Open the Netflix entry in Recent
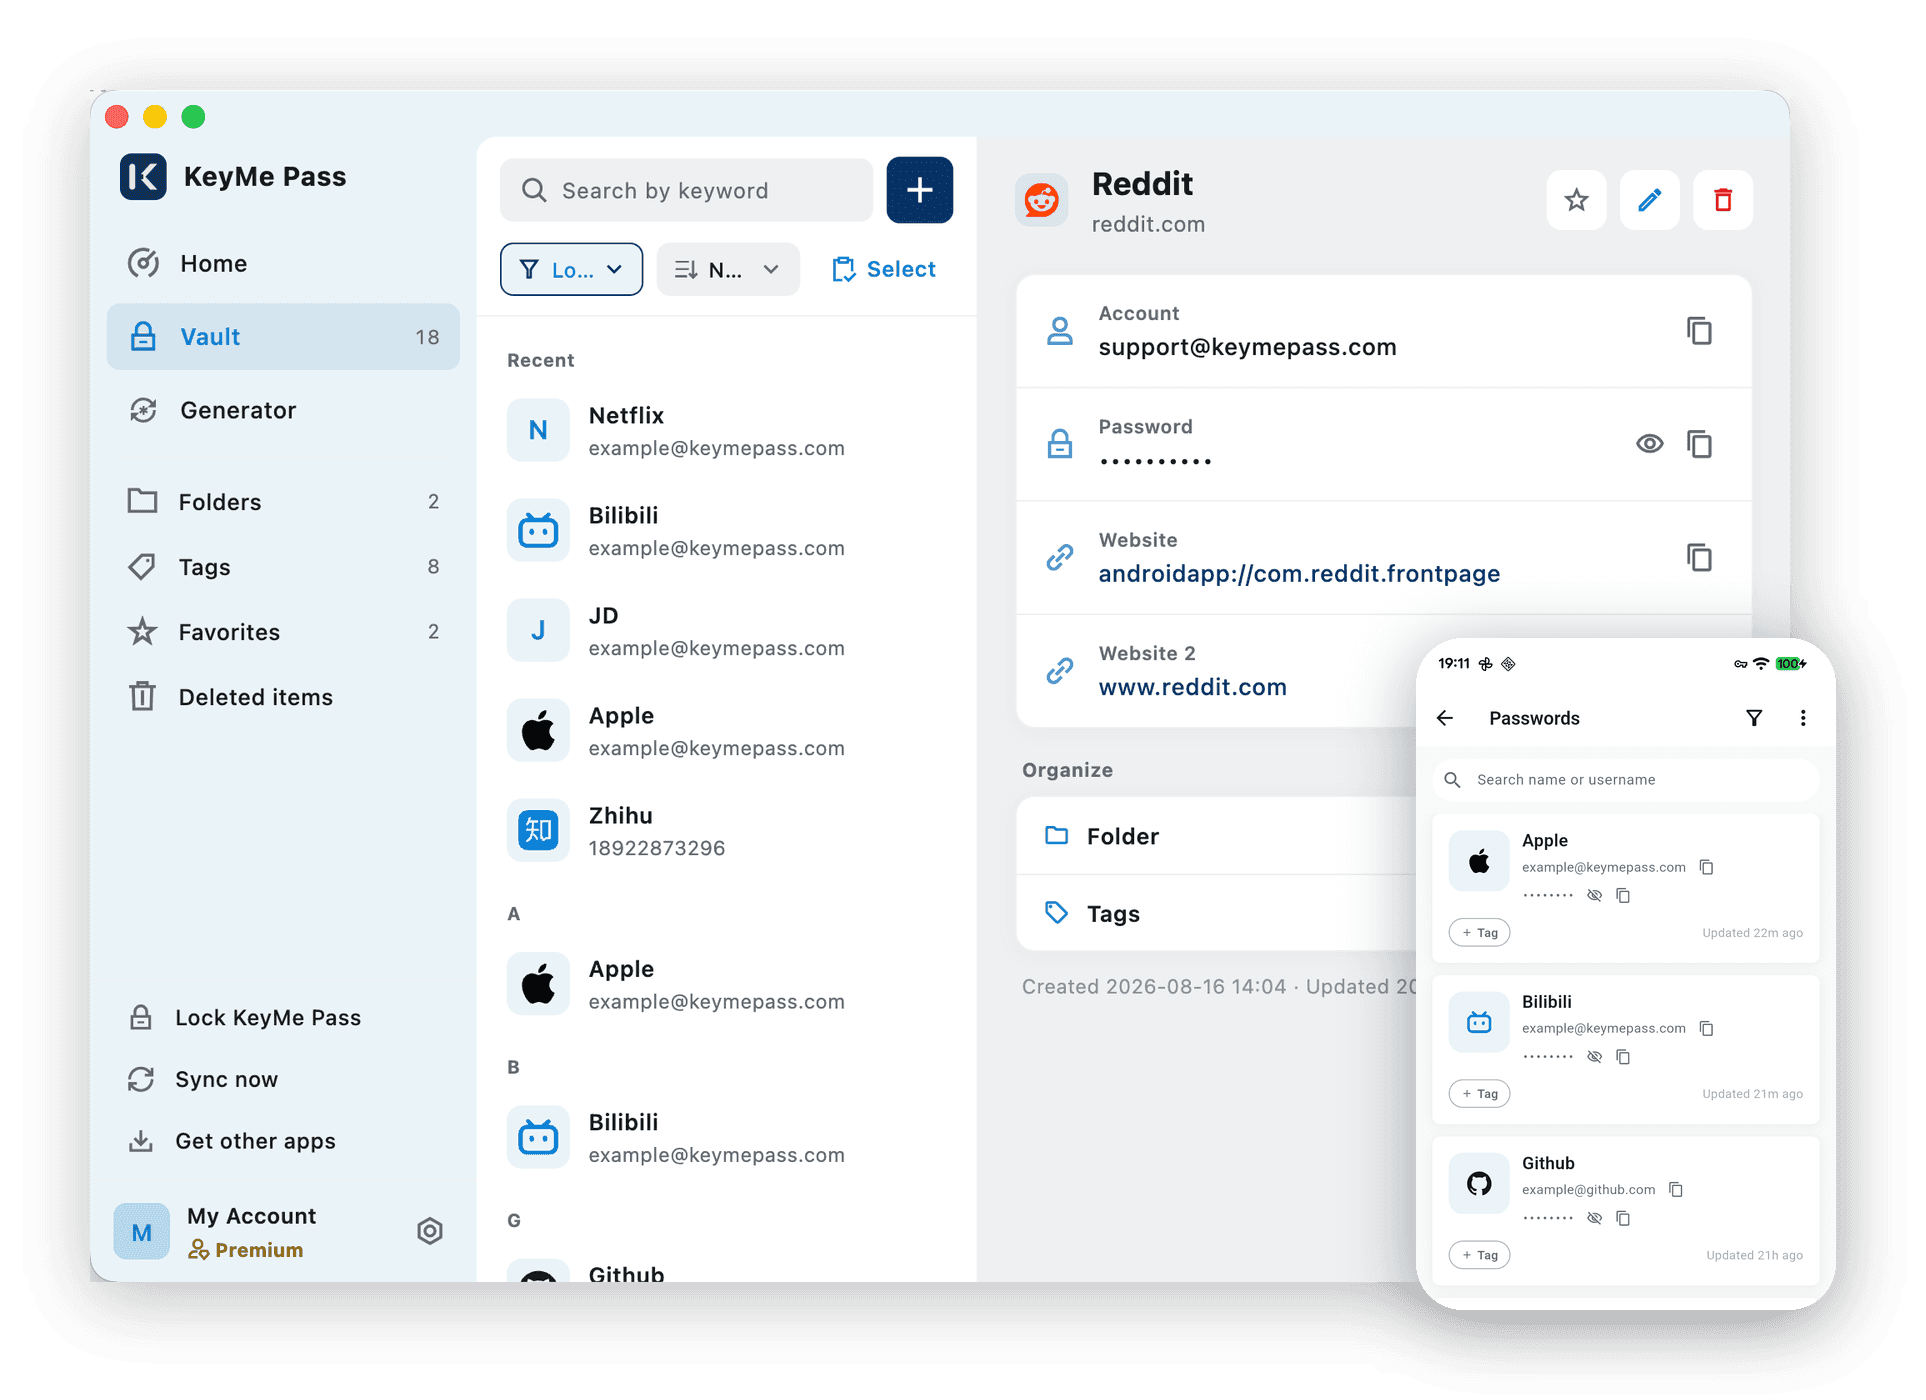The image size is (1926, 1400). [x=726, y=431]
